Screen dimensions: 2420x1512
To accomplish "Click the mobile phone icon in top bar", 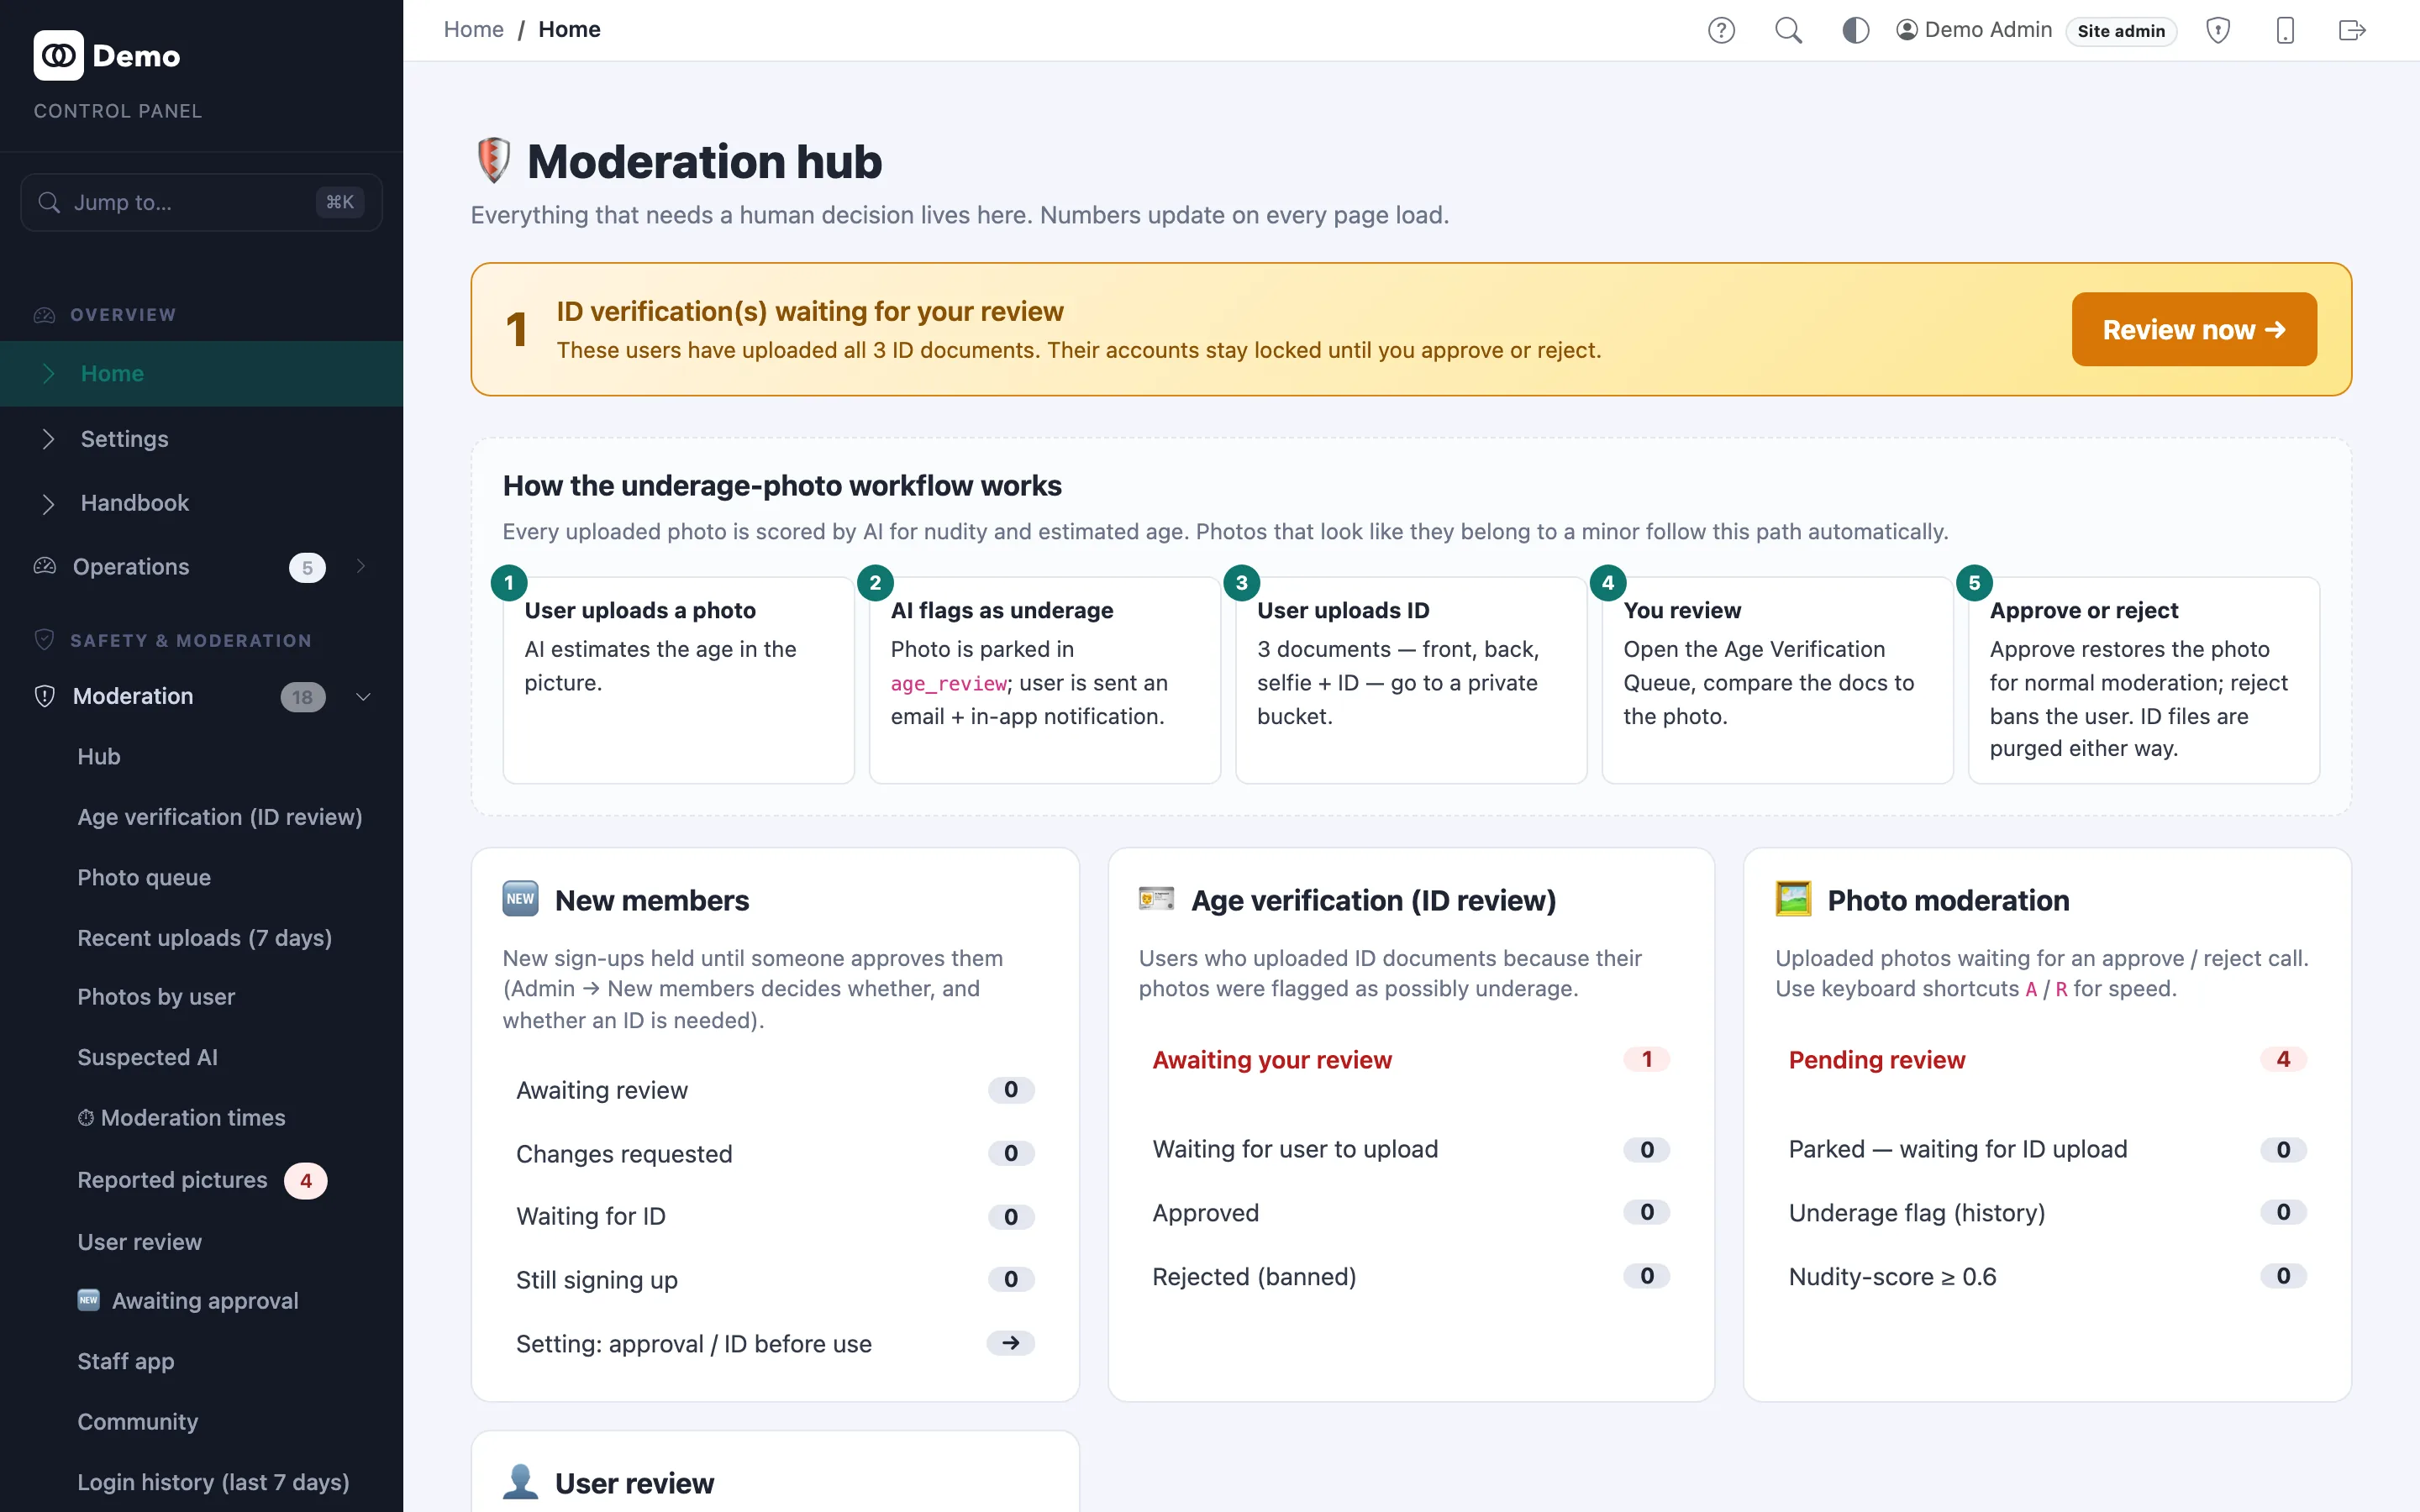I will point(2285,30).
